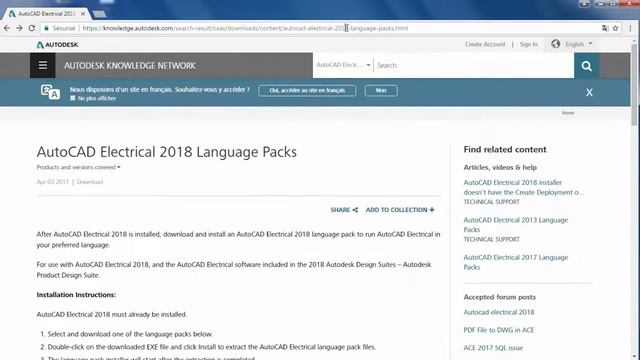Open the Chrome three-dot menu
The height and width of the screenshot is (360, 640).
[x=631, y=28]
